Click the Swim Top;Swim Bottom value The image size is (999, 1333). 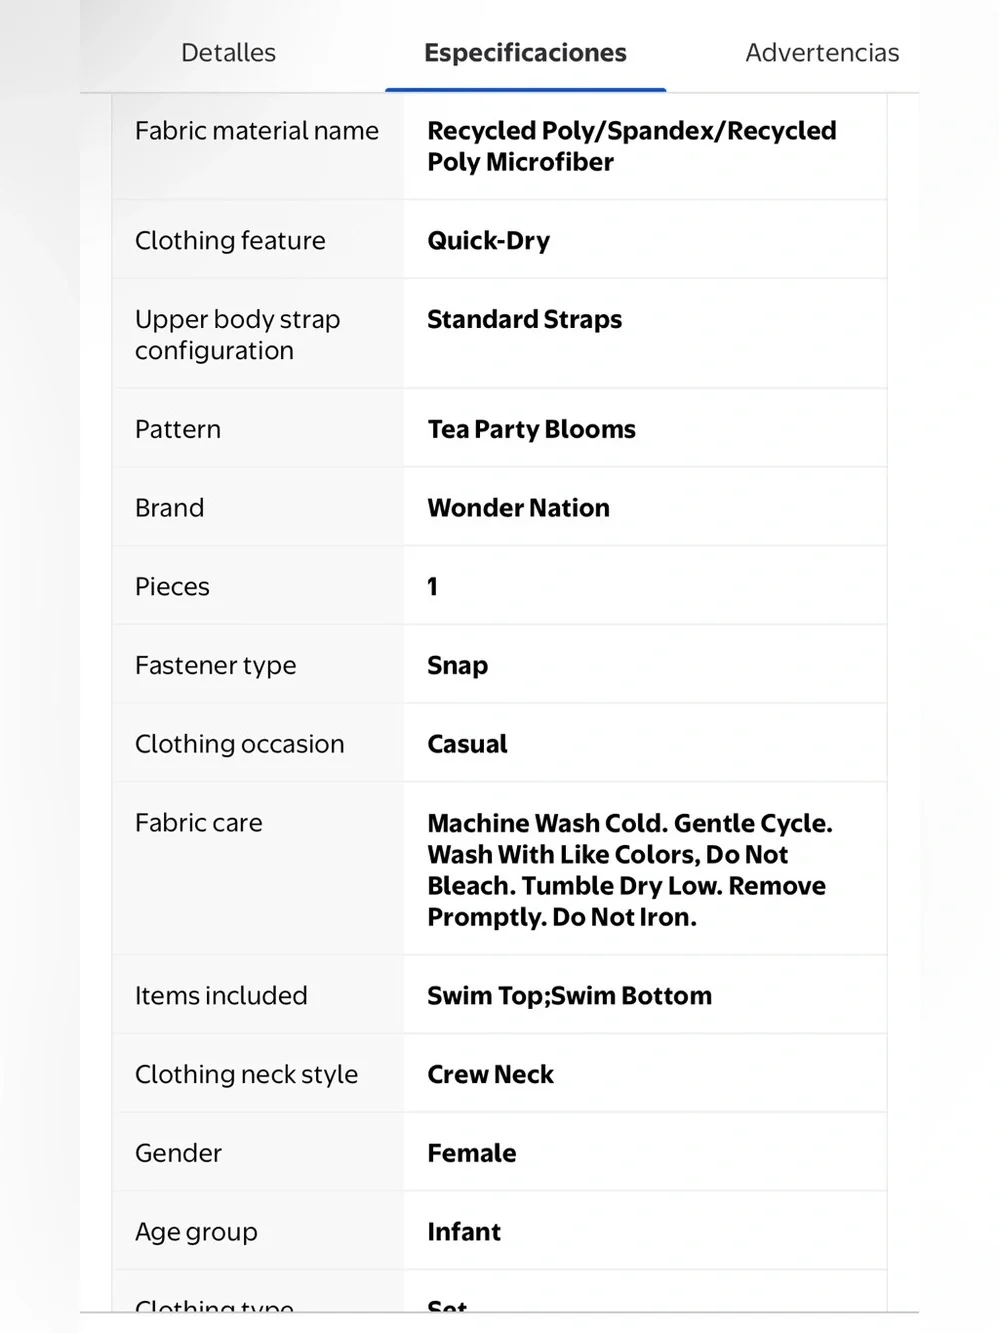point(569,996)
